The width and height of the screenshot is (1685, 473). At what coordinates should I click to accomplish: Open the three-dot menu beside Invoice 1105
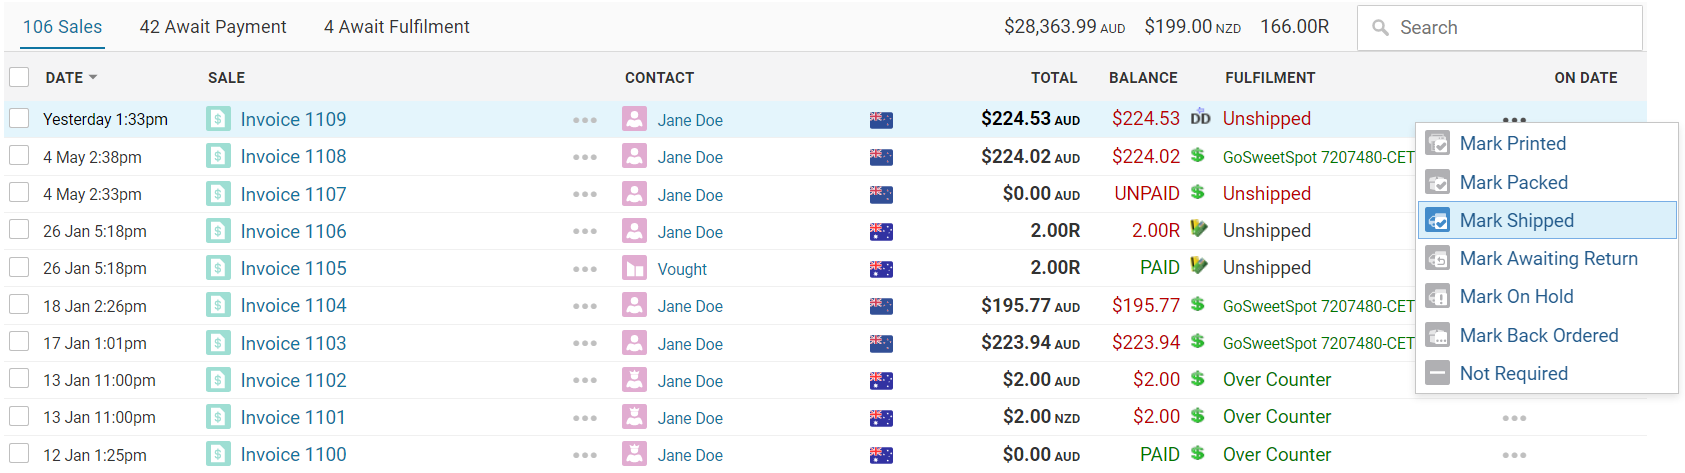585,269
